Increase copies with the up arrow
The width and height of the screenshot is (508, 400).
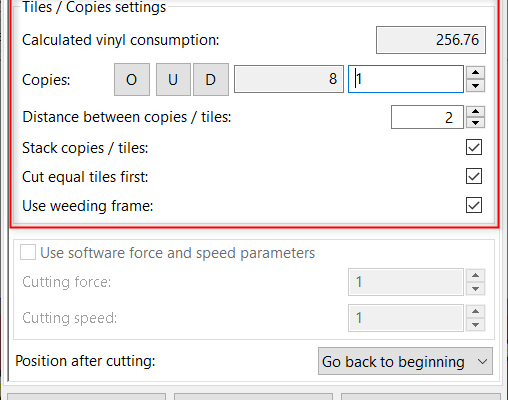pyautogui.click(x=476, y=72)
